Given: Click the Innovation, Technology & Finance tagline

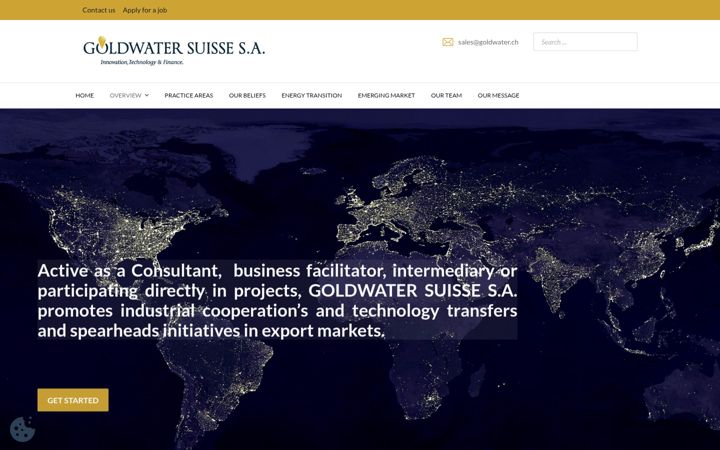Looking at the screenshot, I should [142, 62].
